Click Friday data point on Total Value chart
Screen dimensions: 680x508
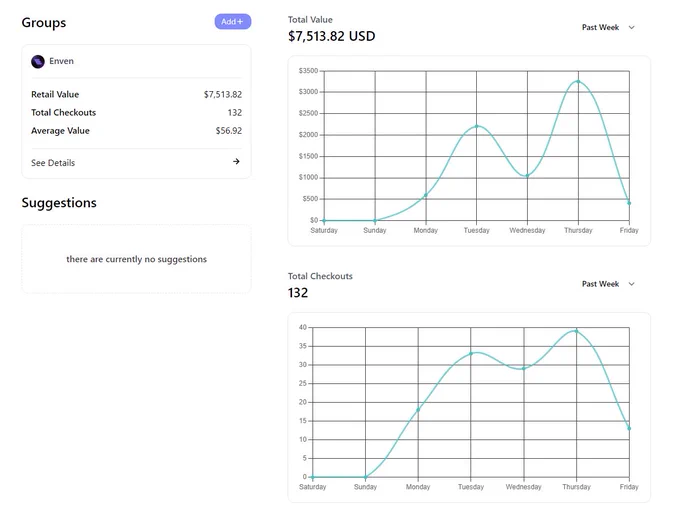(629, 203)
